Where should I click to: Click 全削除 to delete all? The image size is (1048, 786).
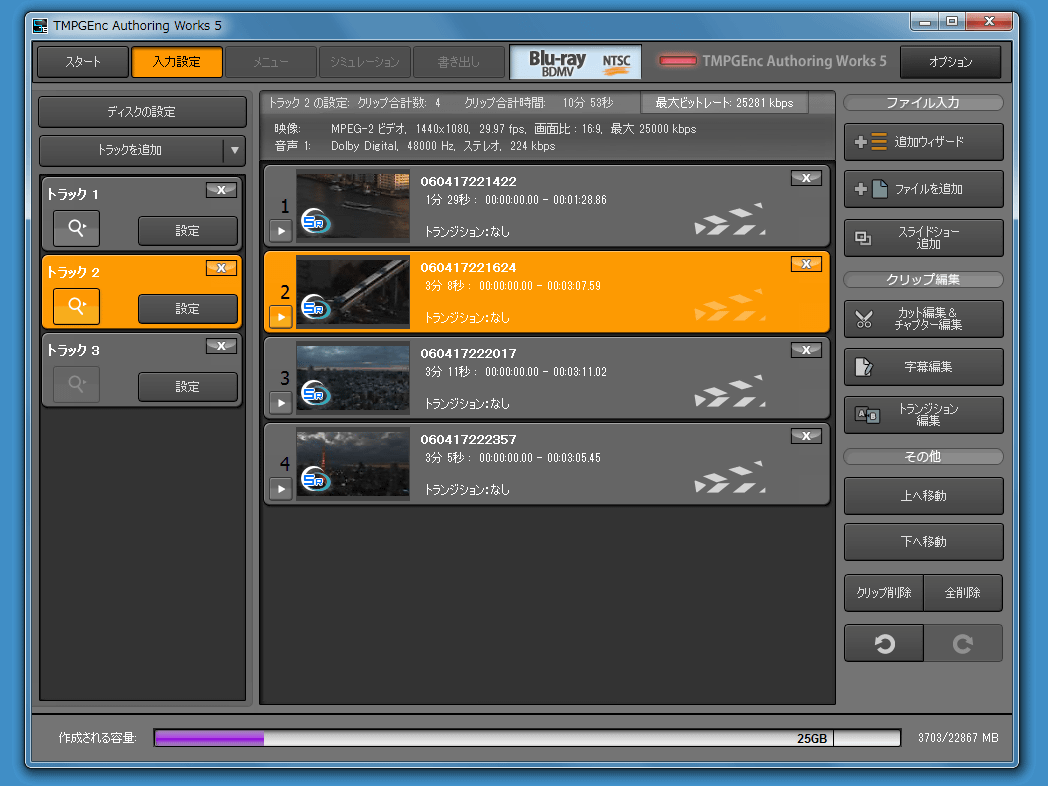962,593
